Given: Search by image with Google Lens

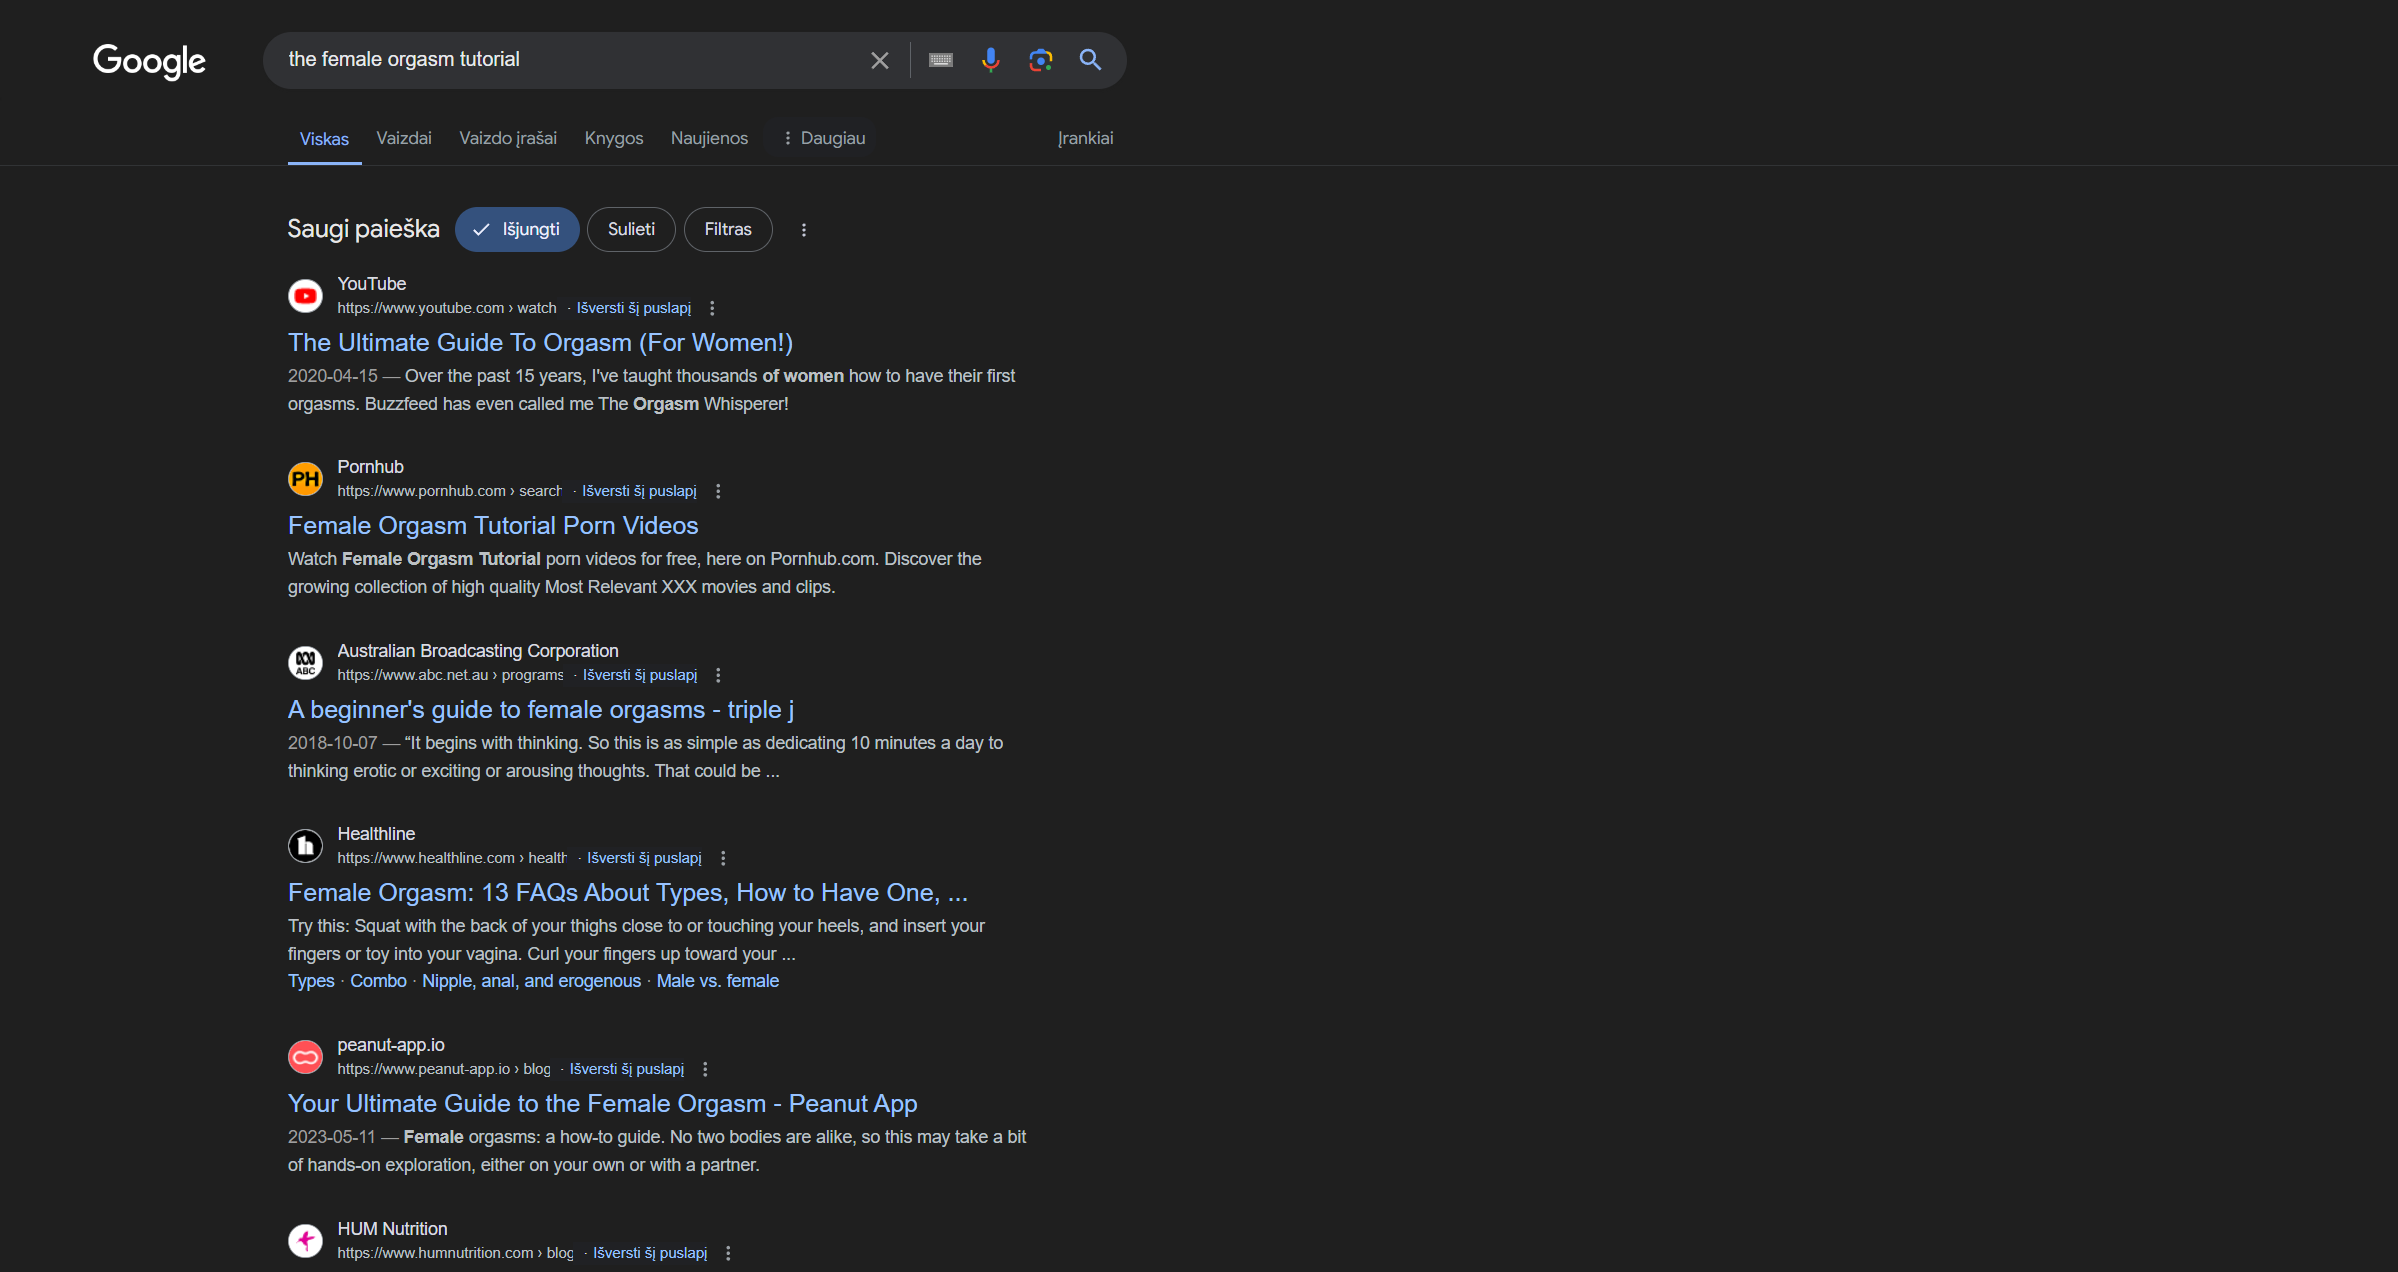Looking at the screenshot, I should tap(1040, 60).
